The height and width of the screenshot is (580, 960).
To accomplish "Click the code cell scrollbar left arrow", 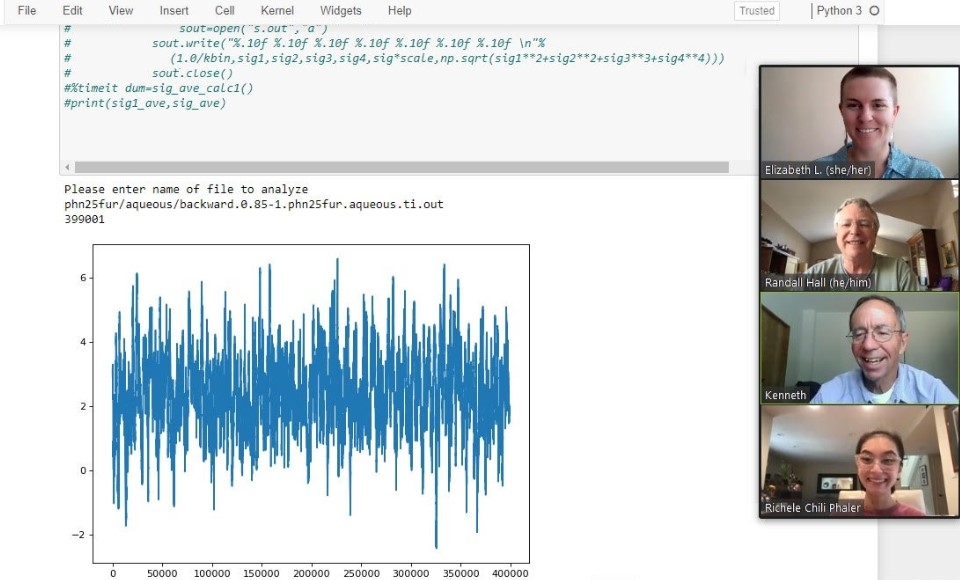I will [x=68, y=167].
